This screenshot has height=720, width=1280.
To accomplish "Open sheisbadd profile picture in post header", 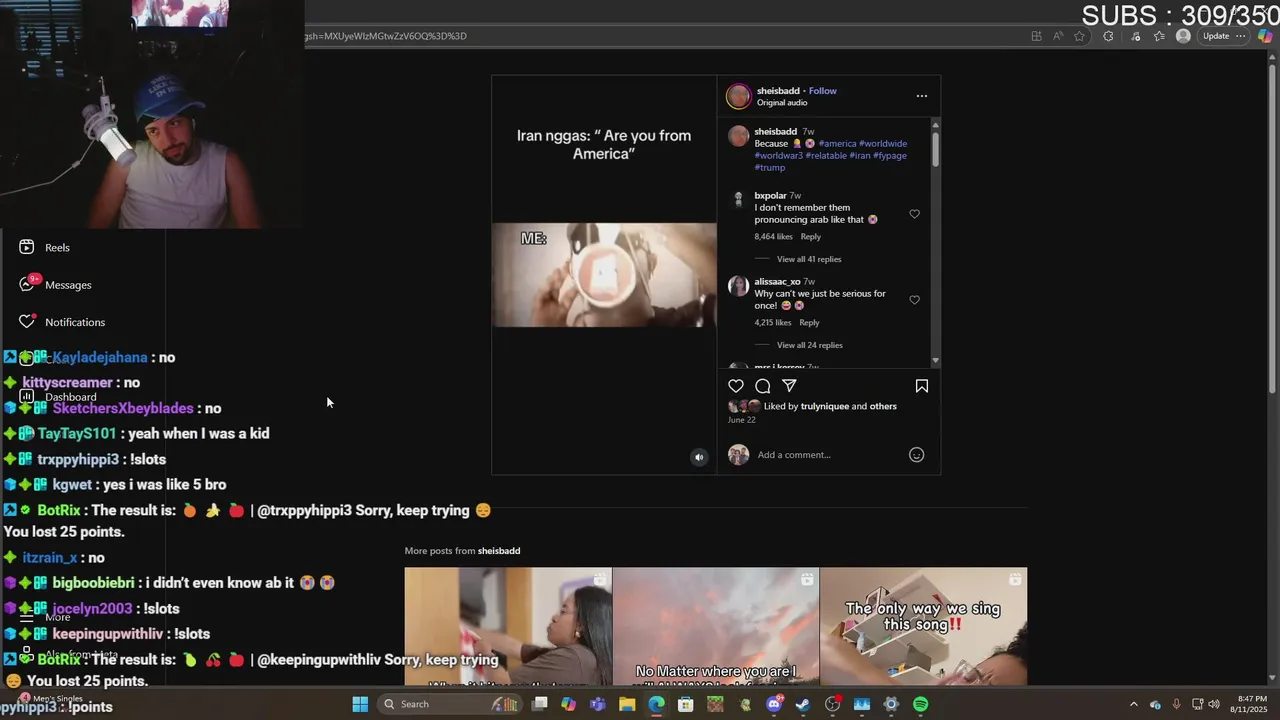I will pyautogui.click(x=739, y=96).
